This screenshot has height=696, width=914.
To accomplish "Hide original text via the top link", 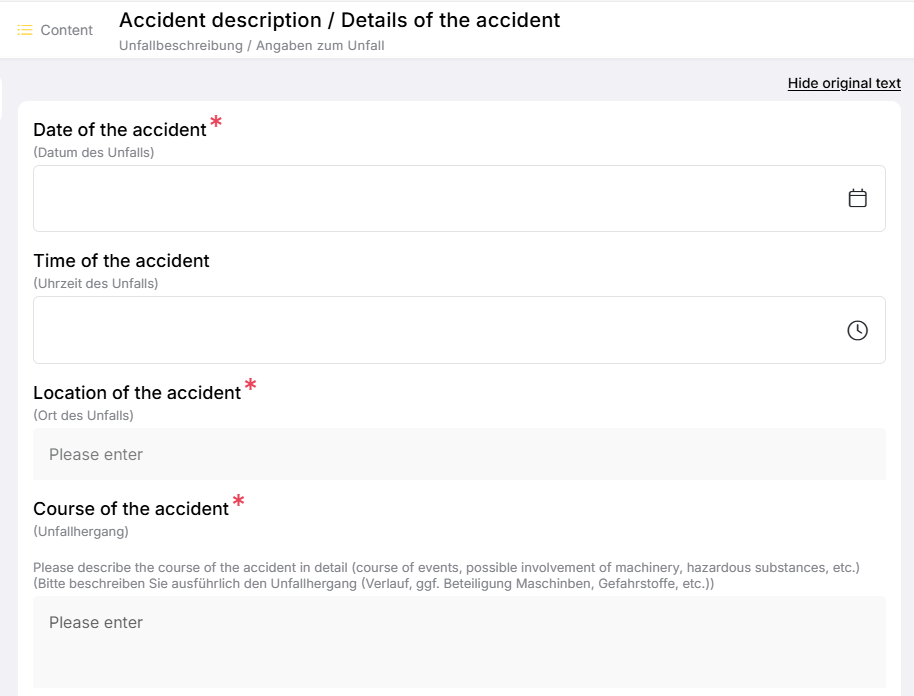I will pos(844,83).
